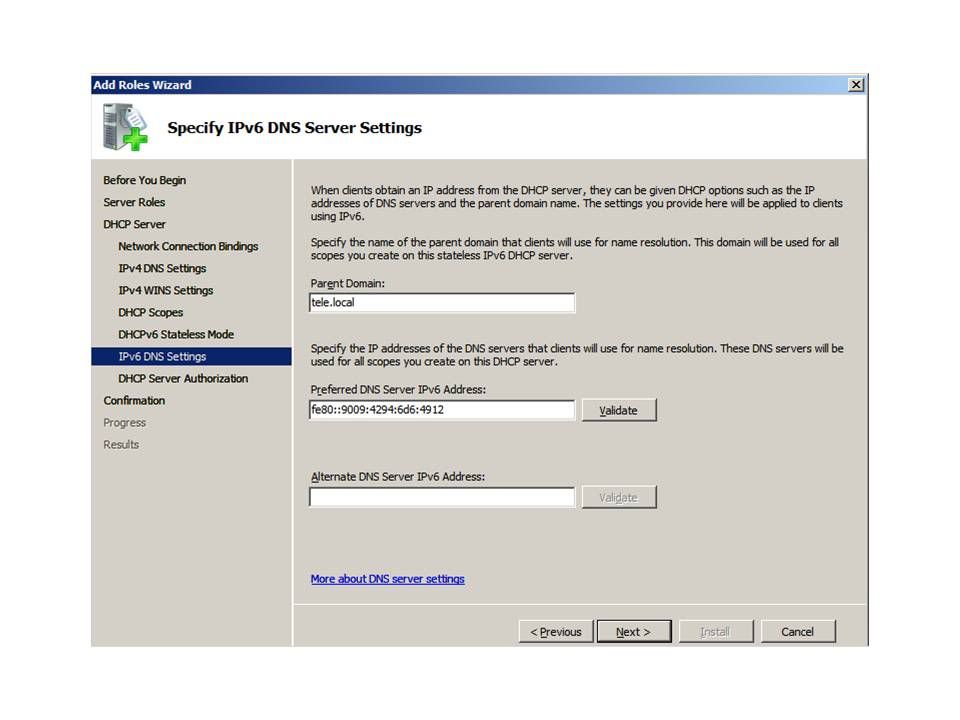Validate the preferred DNS server address
960x720 pixels.
pos(619,410)
